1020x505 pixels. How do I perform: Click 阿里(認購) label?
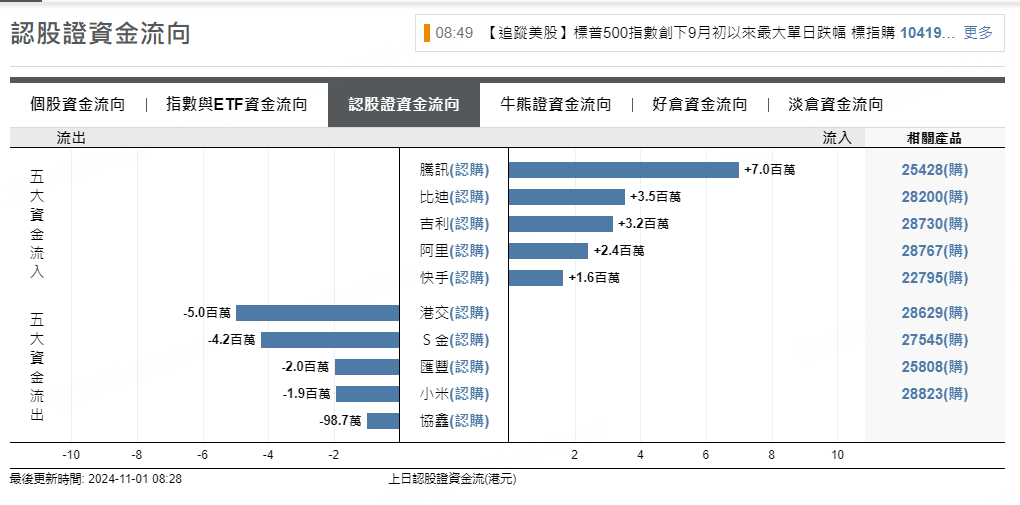click(454, 251)
